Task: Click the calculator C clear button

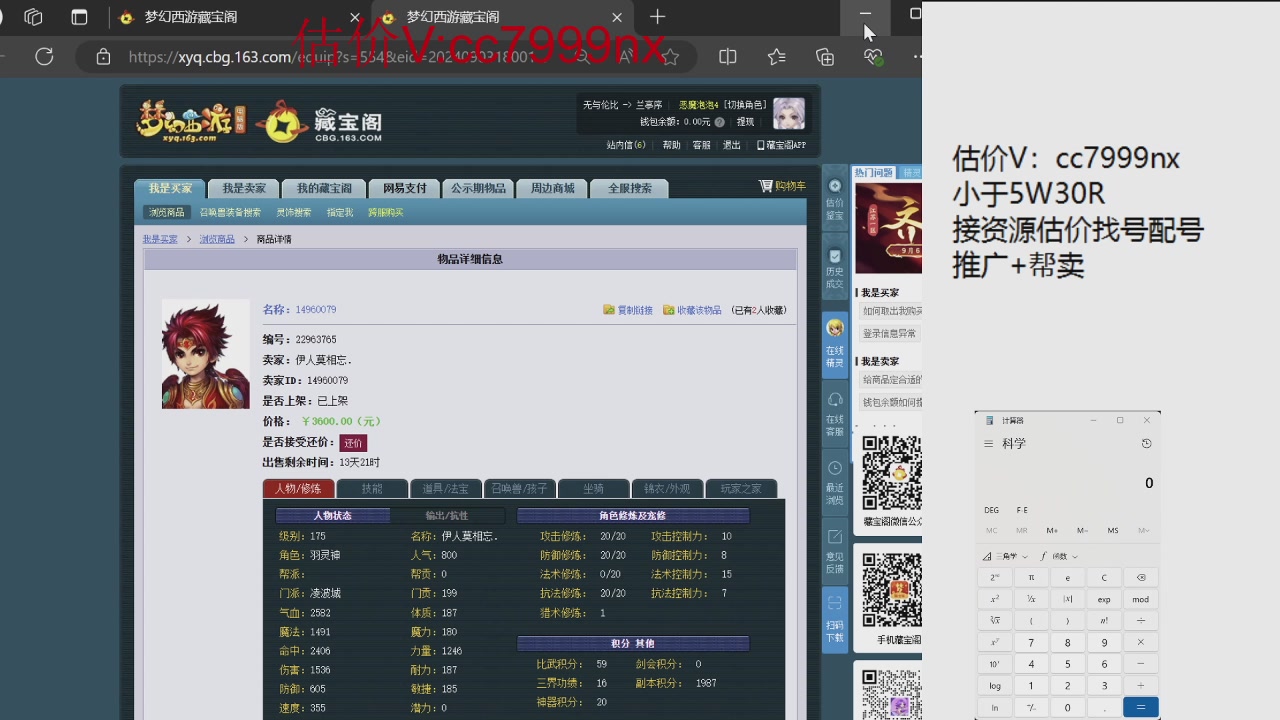Action: coord(1104,578)
